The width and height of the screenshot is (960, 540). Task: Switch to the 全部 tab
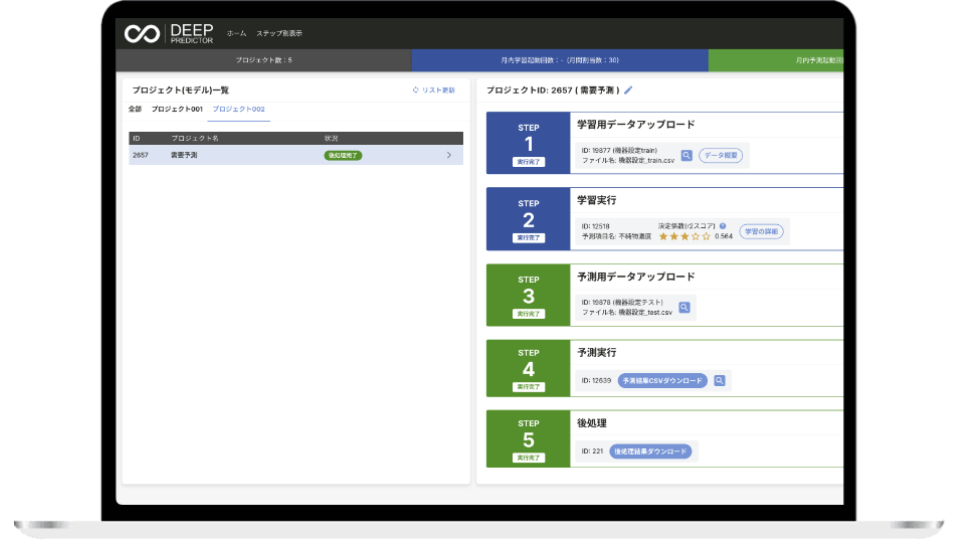135,108
